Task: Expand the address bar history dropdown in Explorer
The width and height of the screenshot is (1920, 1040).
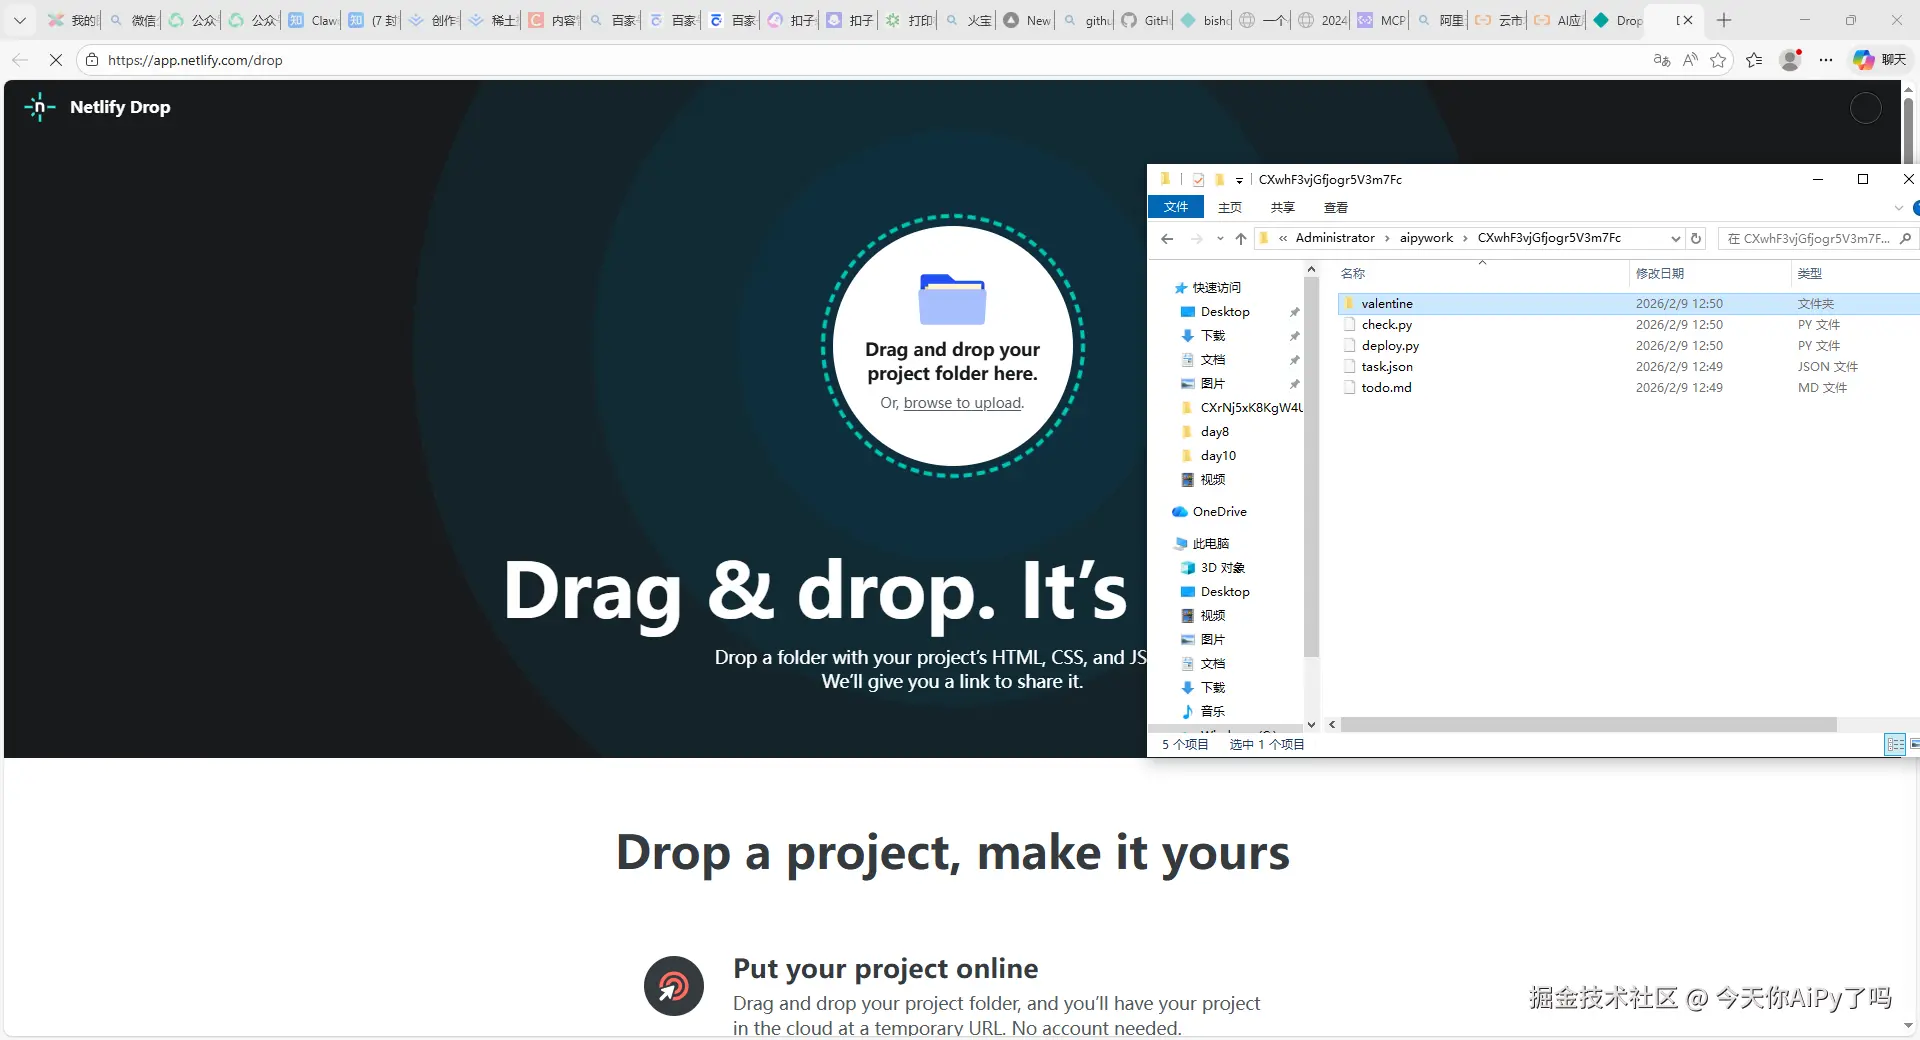Action: point(1676,238)
